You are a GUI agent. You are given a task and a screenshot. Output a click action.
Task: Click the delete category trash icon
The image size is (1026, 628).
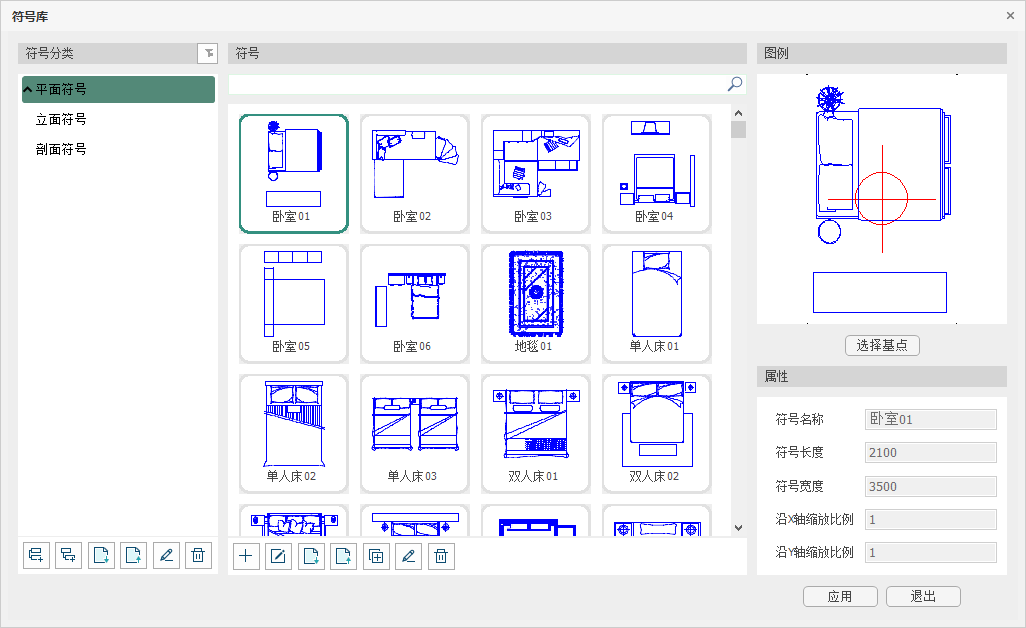(x=199, y=555)
